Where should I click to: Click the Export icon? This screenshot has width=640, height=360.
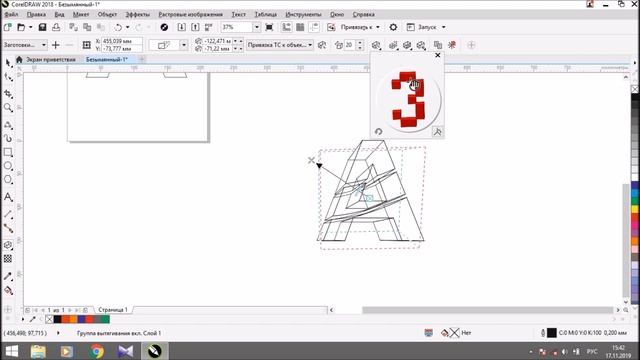[195, 27]
